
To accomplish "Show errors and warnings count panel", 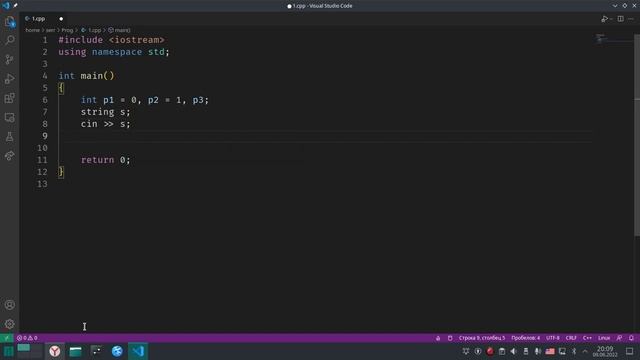I will pyautogui.click(x=27, y=338).
